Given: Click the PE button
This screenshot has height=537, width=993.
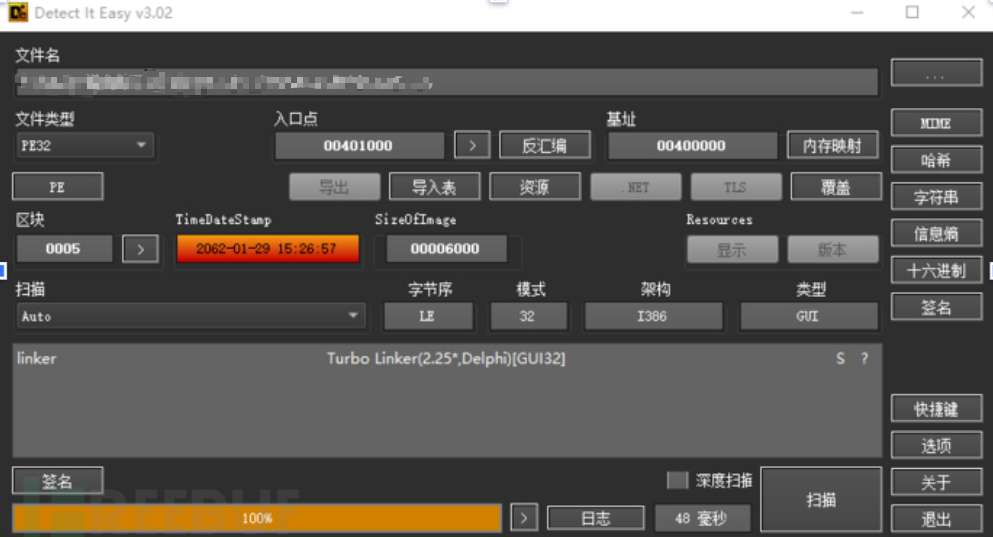Looking at the screenshot, I should 58,187.
